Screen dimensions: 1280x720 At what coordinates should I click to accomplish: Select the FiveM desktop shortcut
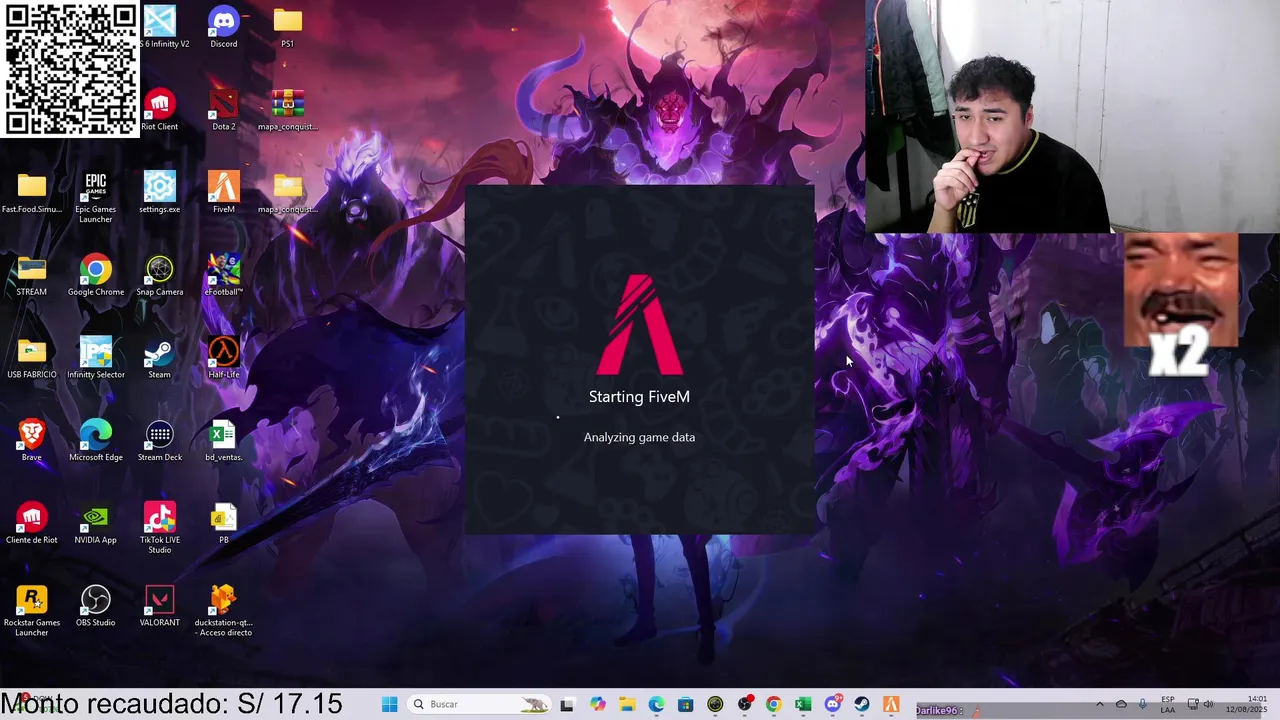click(223, 192)
